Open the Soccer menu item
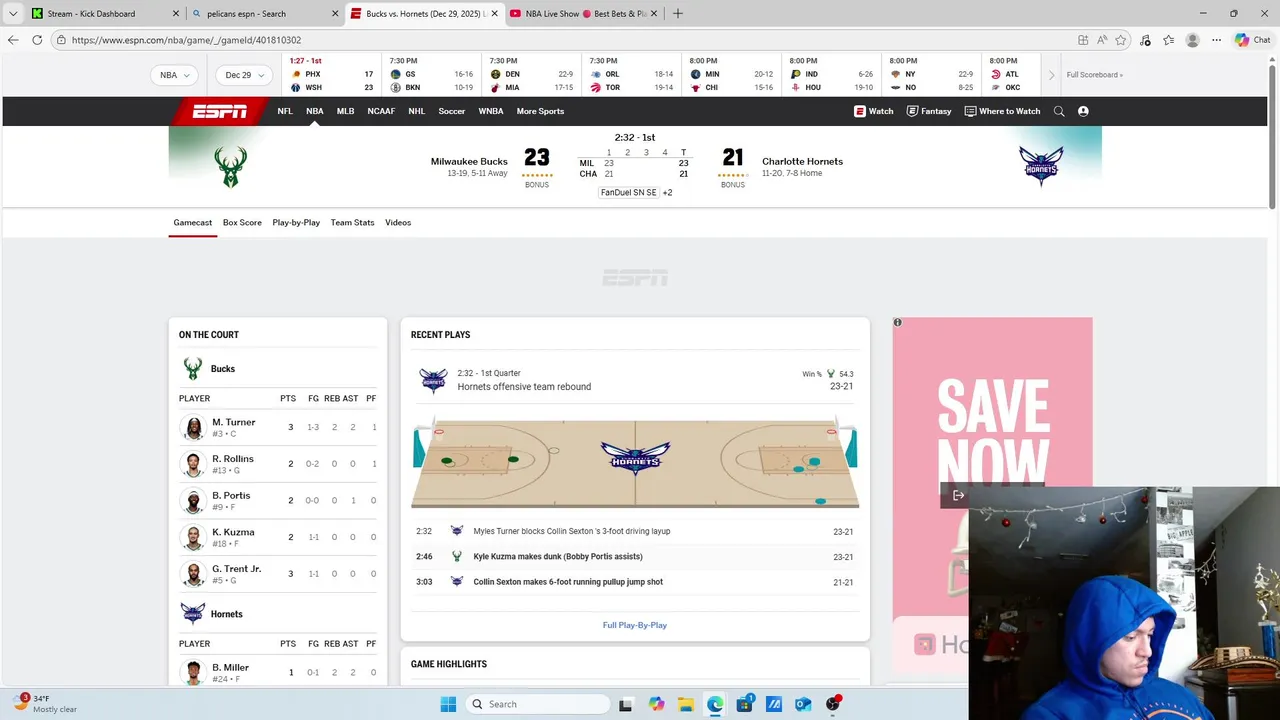Image resolution: width=1280 pixels, height=720 pixels. [451, 111]
